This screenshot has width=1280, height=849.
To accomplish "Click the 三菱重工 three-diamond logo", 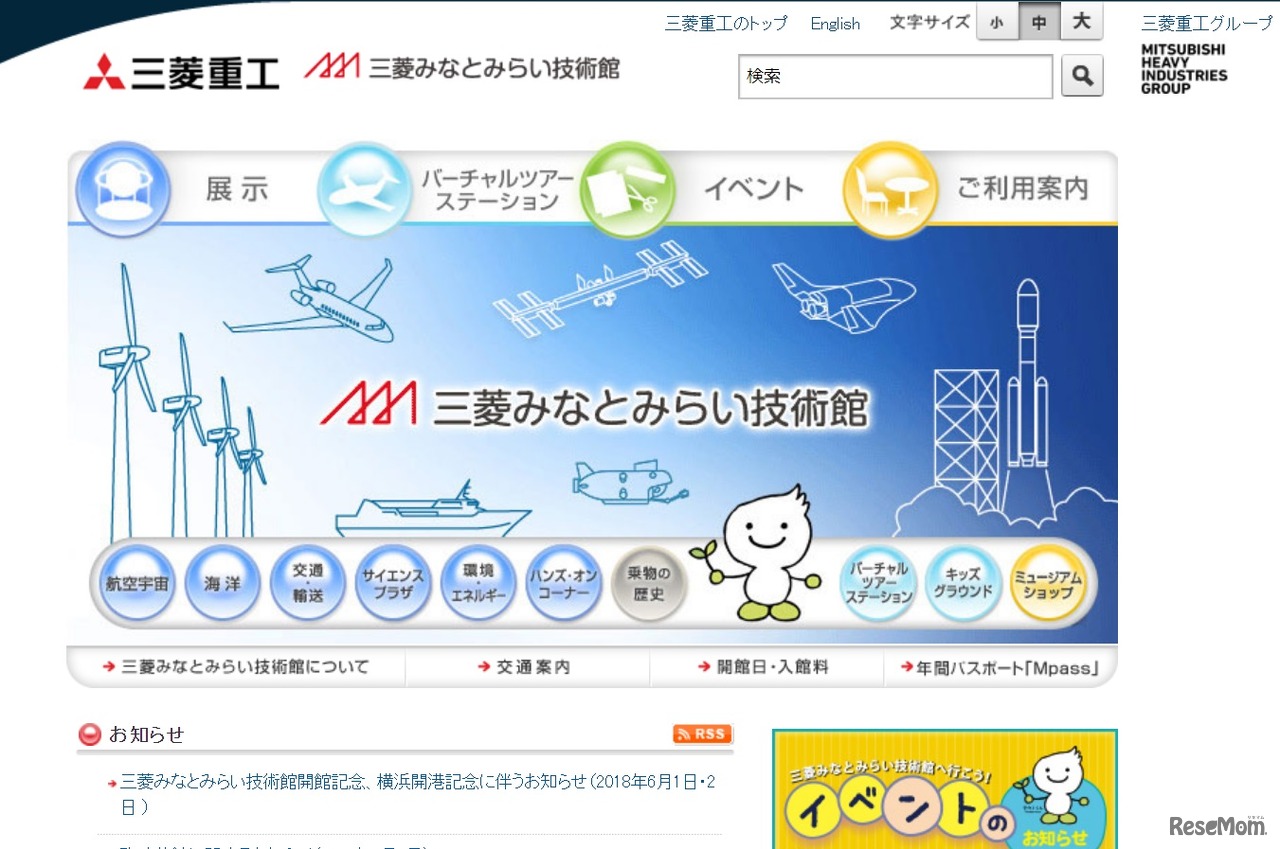I will [x=181, y=72].
